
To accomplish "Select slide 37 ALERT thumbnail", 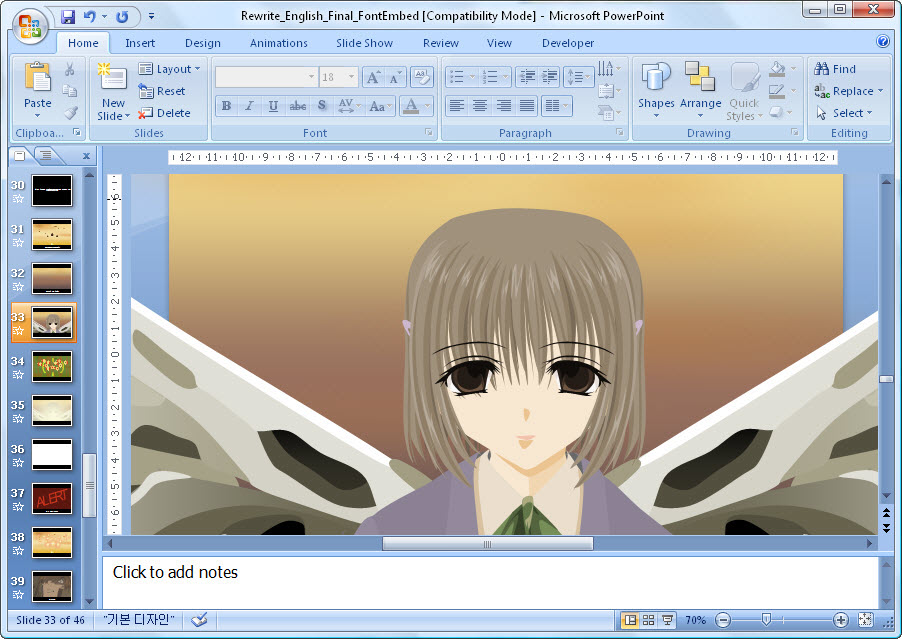I will coord(52,499).
